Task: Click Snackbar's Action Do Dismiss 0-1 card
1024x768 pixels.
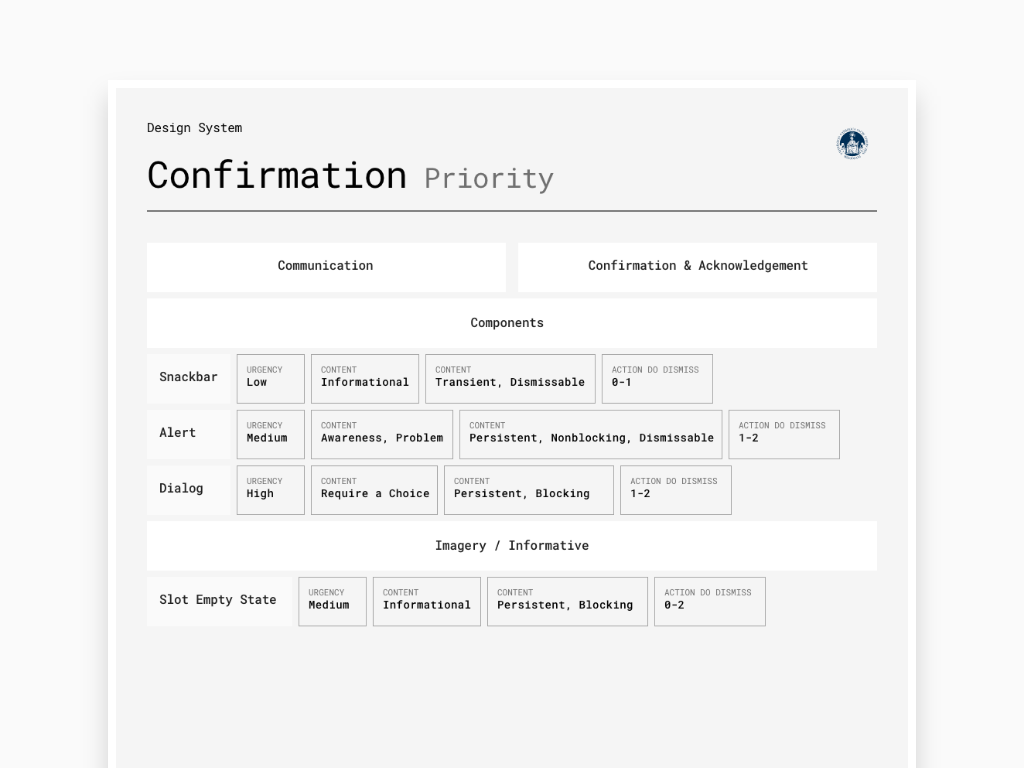Action: click(x=657, y=379)
